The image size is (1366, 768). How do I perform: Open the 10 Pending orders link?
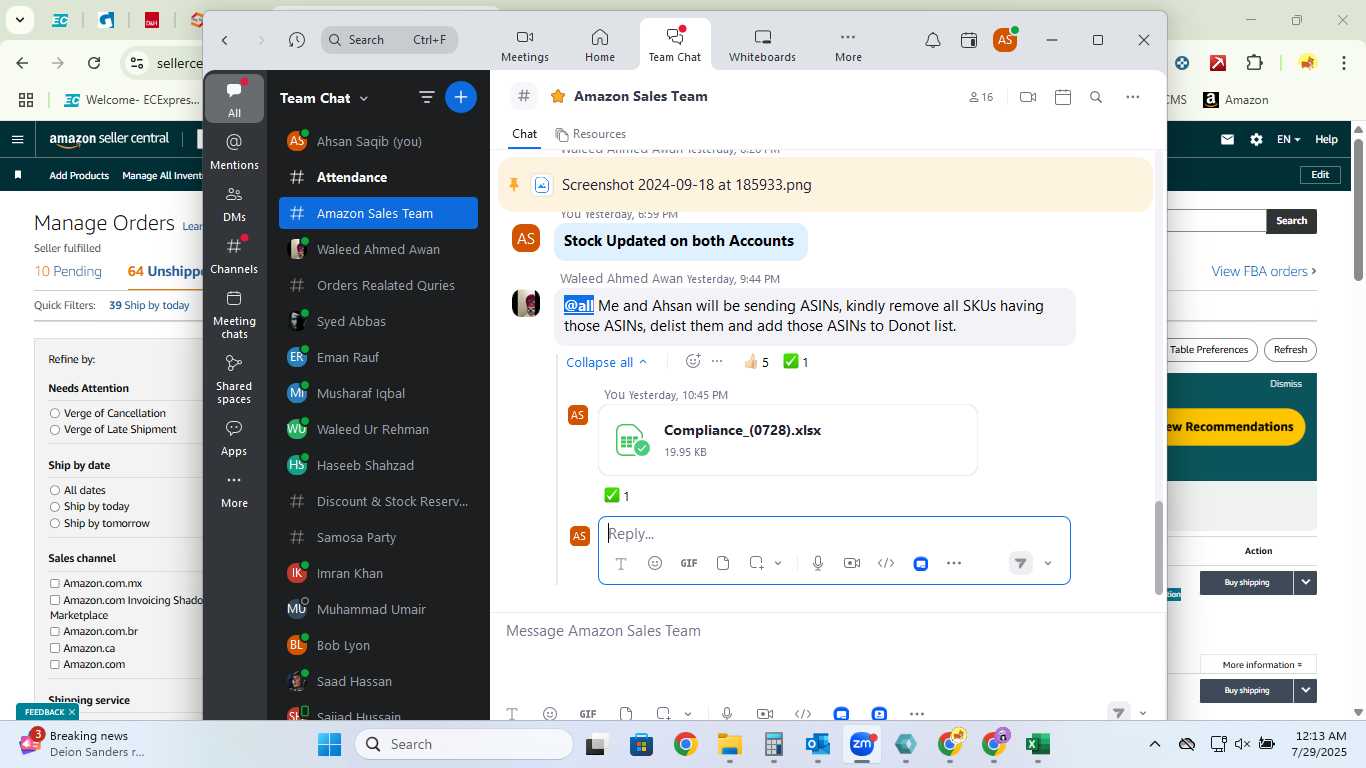[68, 271]
